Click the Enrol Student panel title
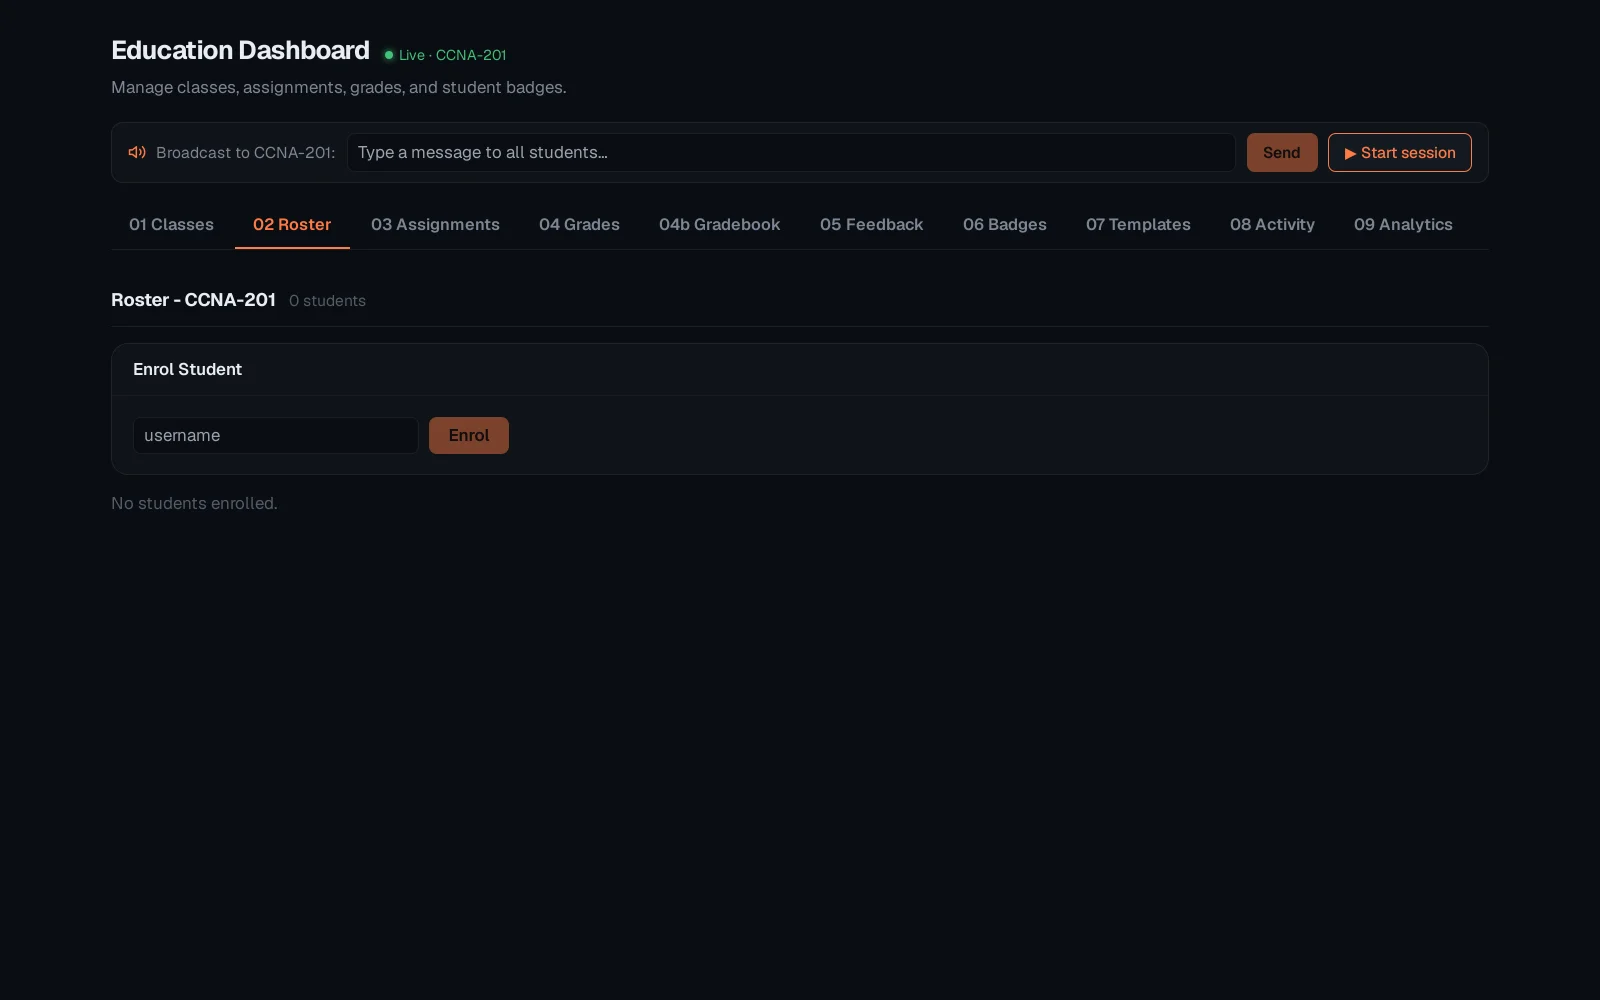Viewport: 1600px width, 1000px height. [187, 369]
